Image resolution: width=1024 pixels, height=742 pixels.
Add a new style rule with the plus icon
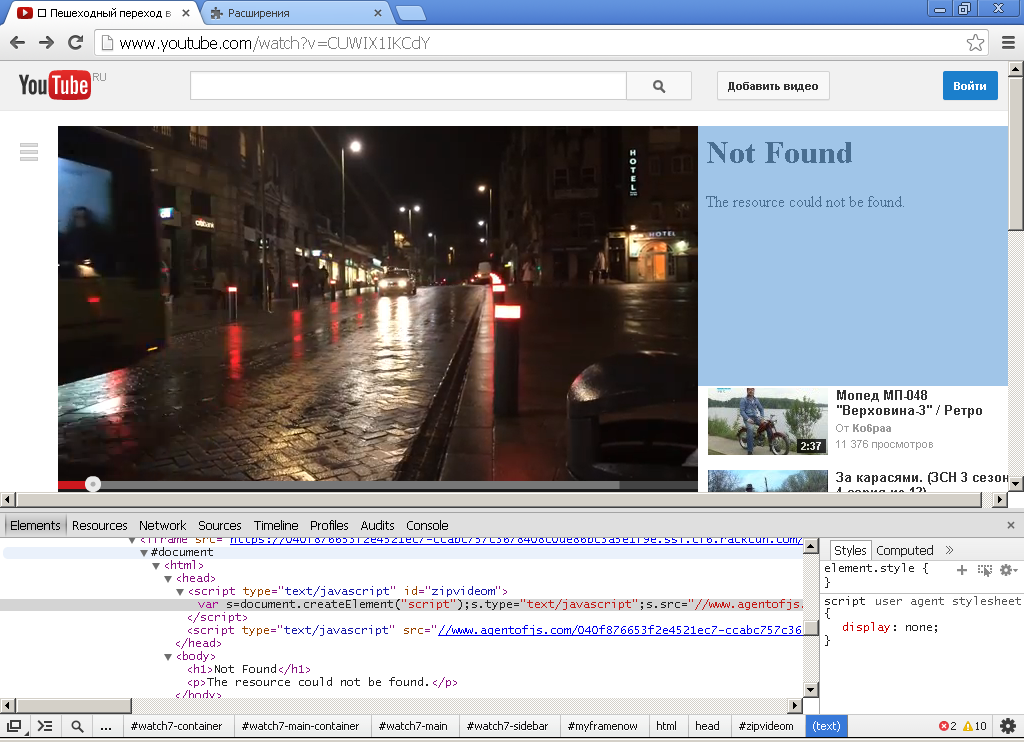961,570
